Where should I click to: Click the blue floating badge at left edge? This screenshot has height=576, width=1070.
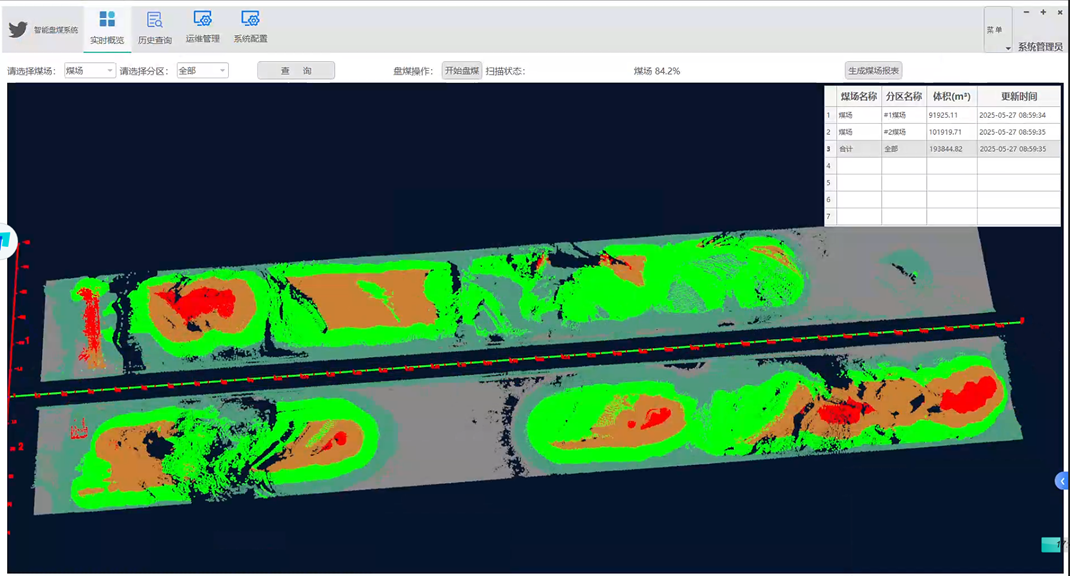tap(7, 240)
